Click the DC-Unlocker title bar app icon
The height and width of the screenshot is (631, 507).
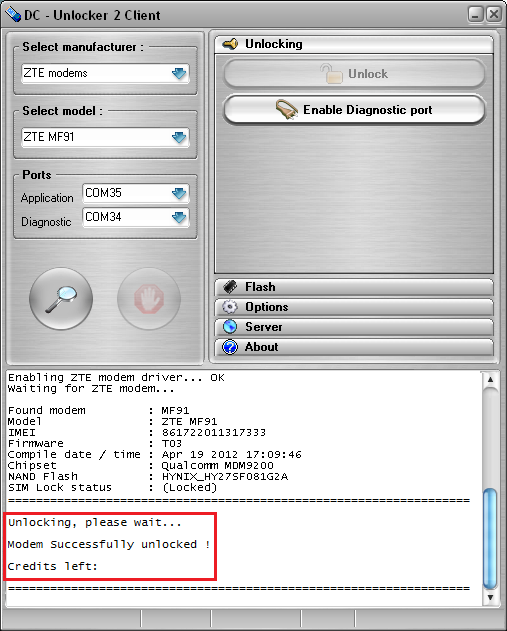(13, 14)
